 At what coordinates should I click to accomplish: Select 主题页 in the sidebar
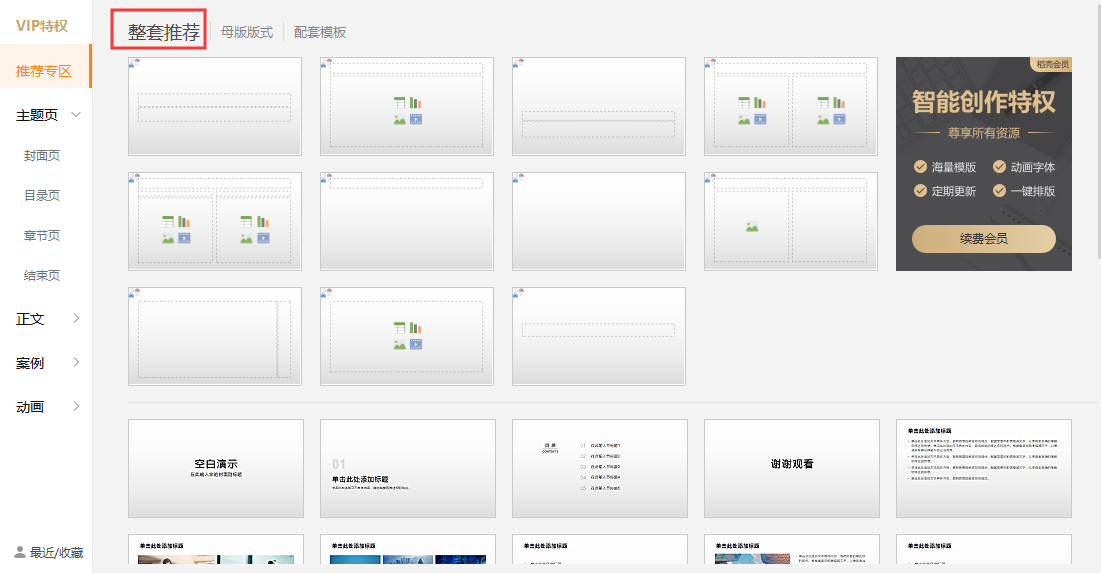pyautogui.click(x=37, y=115)
